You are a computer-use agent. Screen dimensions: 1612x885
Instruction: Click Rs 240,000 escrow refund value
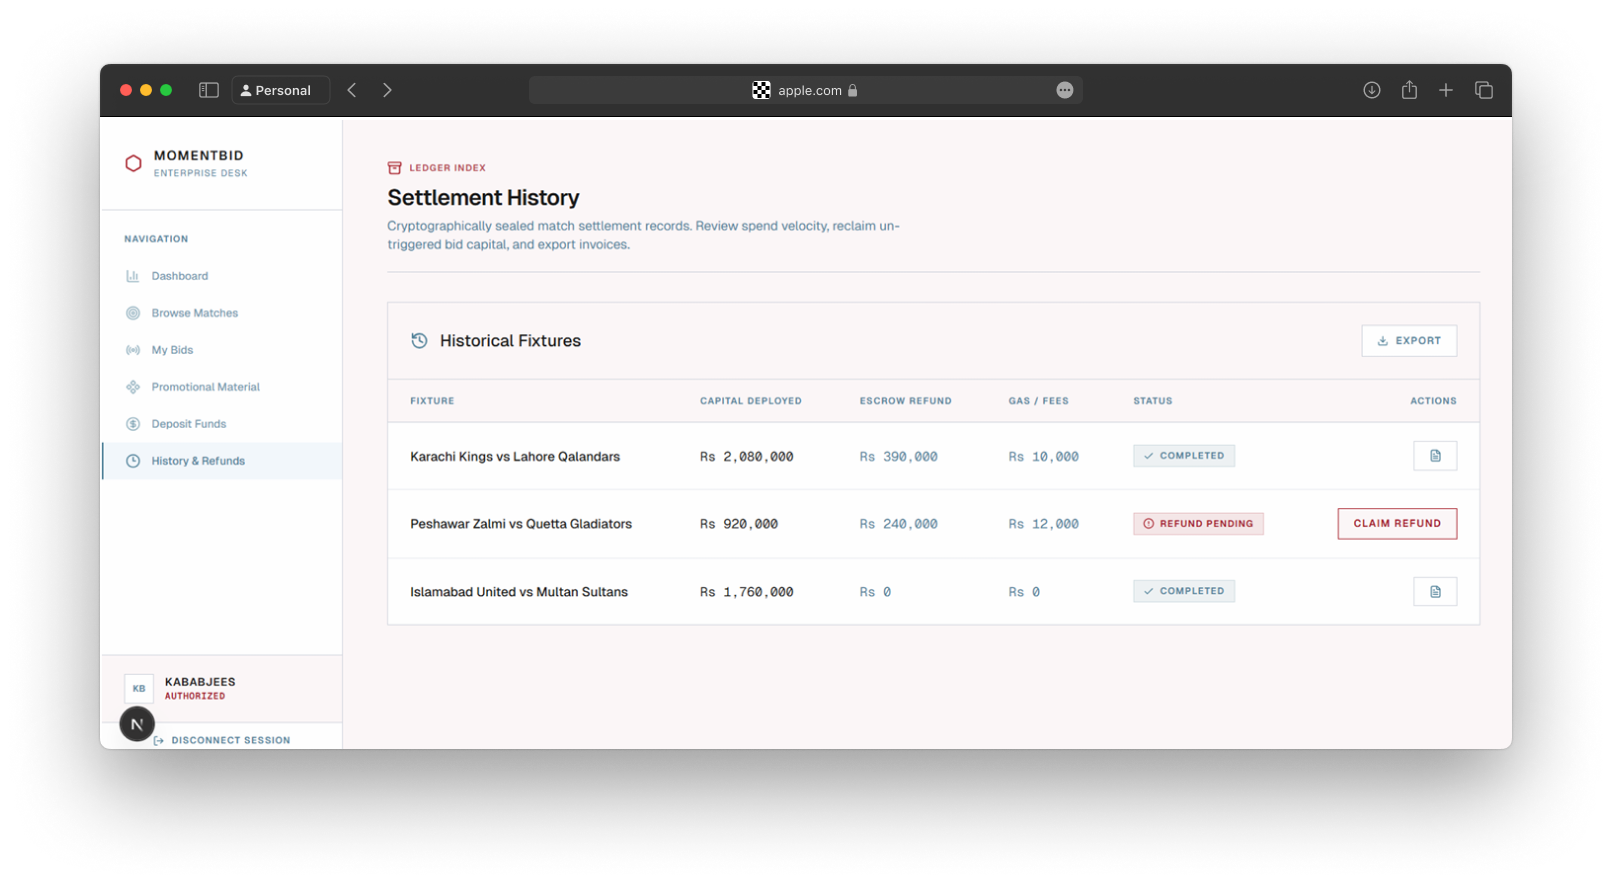[x=899, y=524]
